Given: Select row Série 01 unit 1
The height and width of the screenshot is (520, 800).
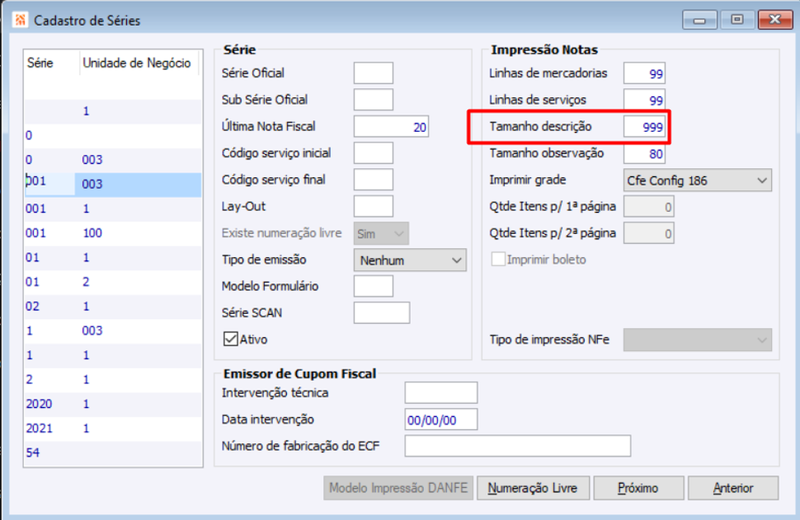Looking at the screenshot, I should tap(113, 258).
